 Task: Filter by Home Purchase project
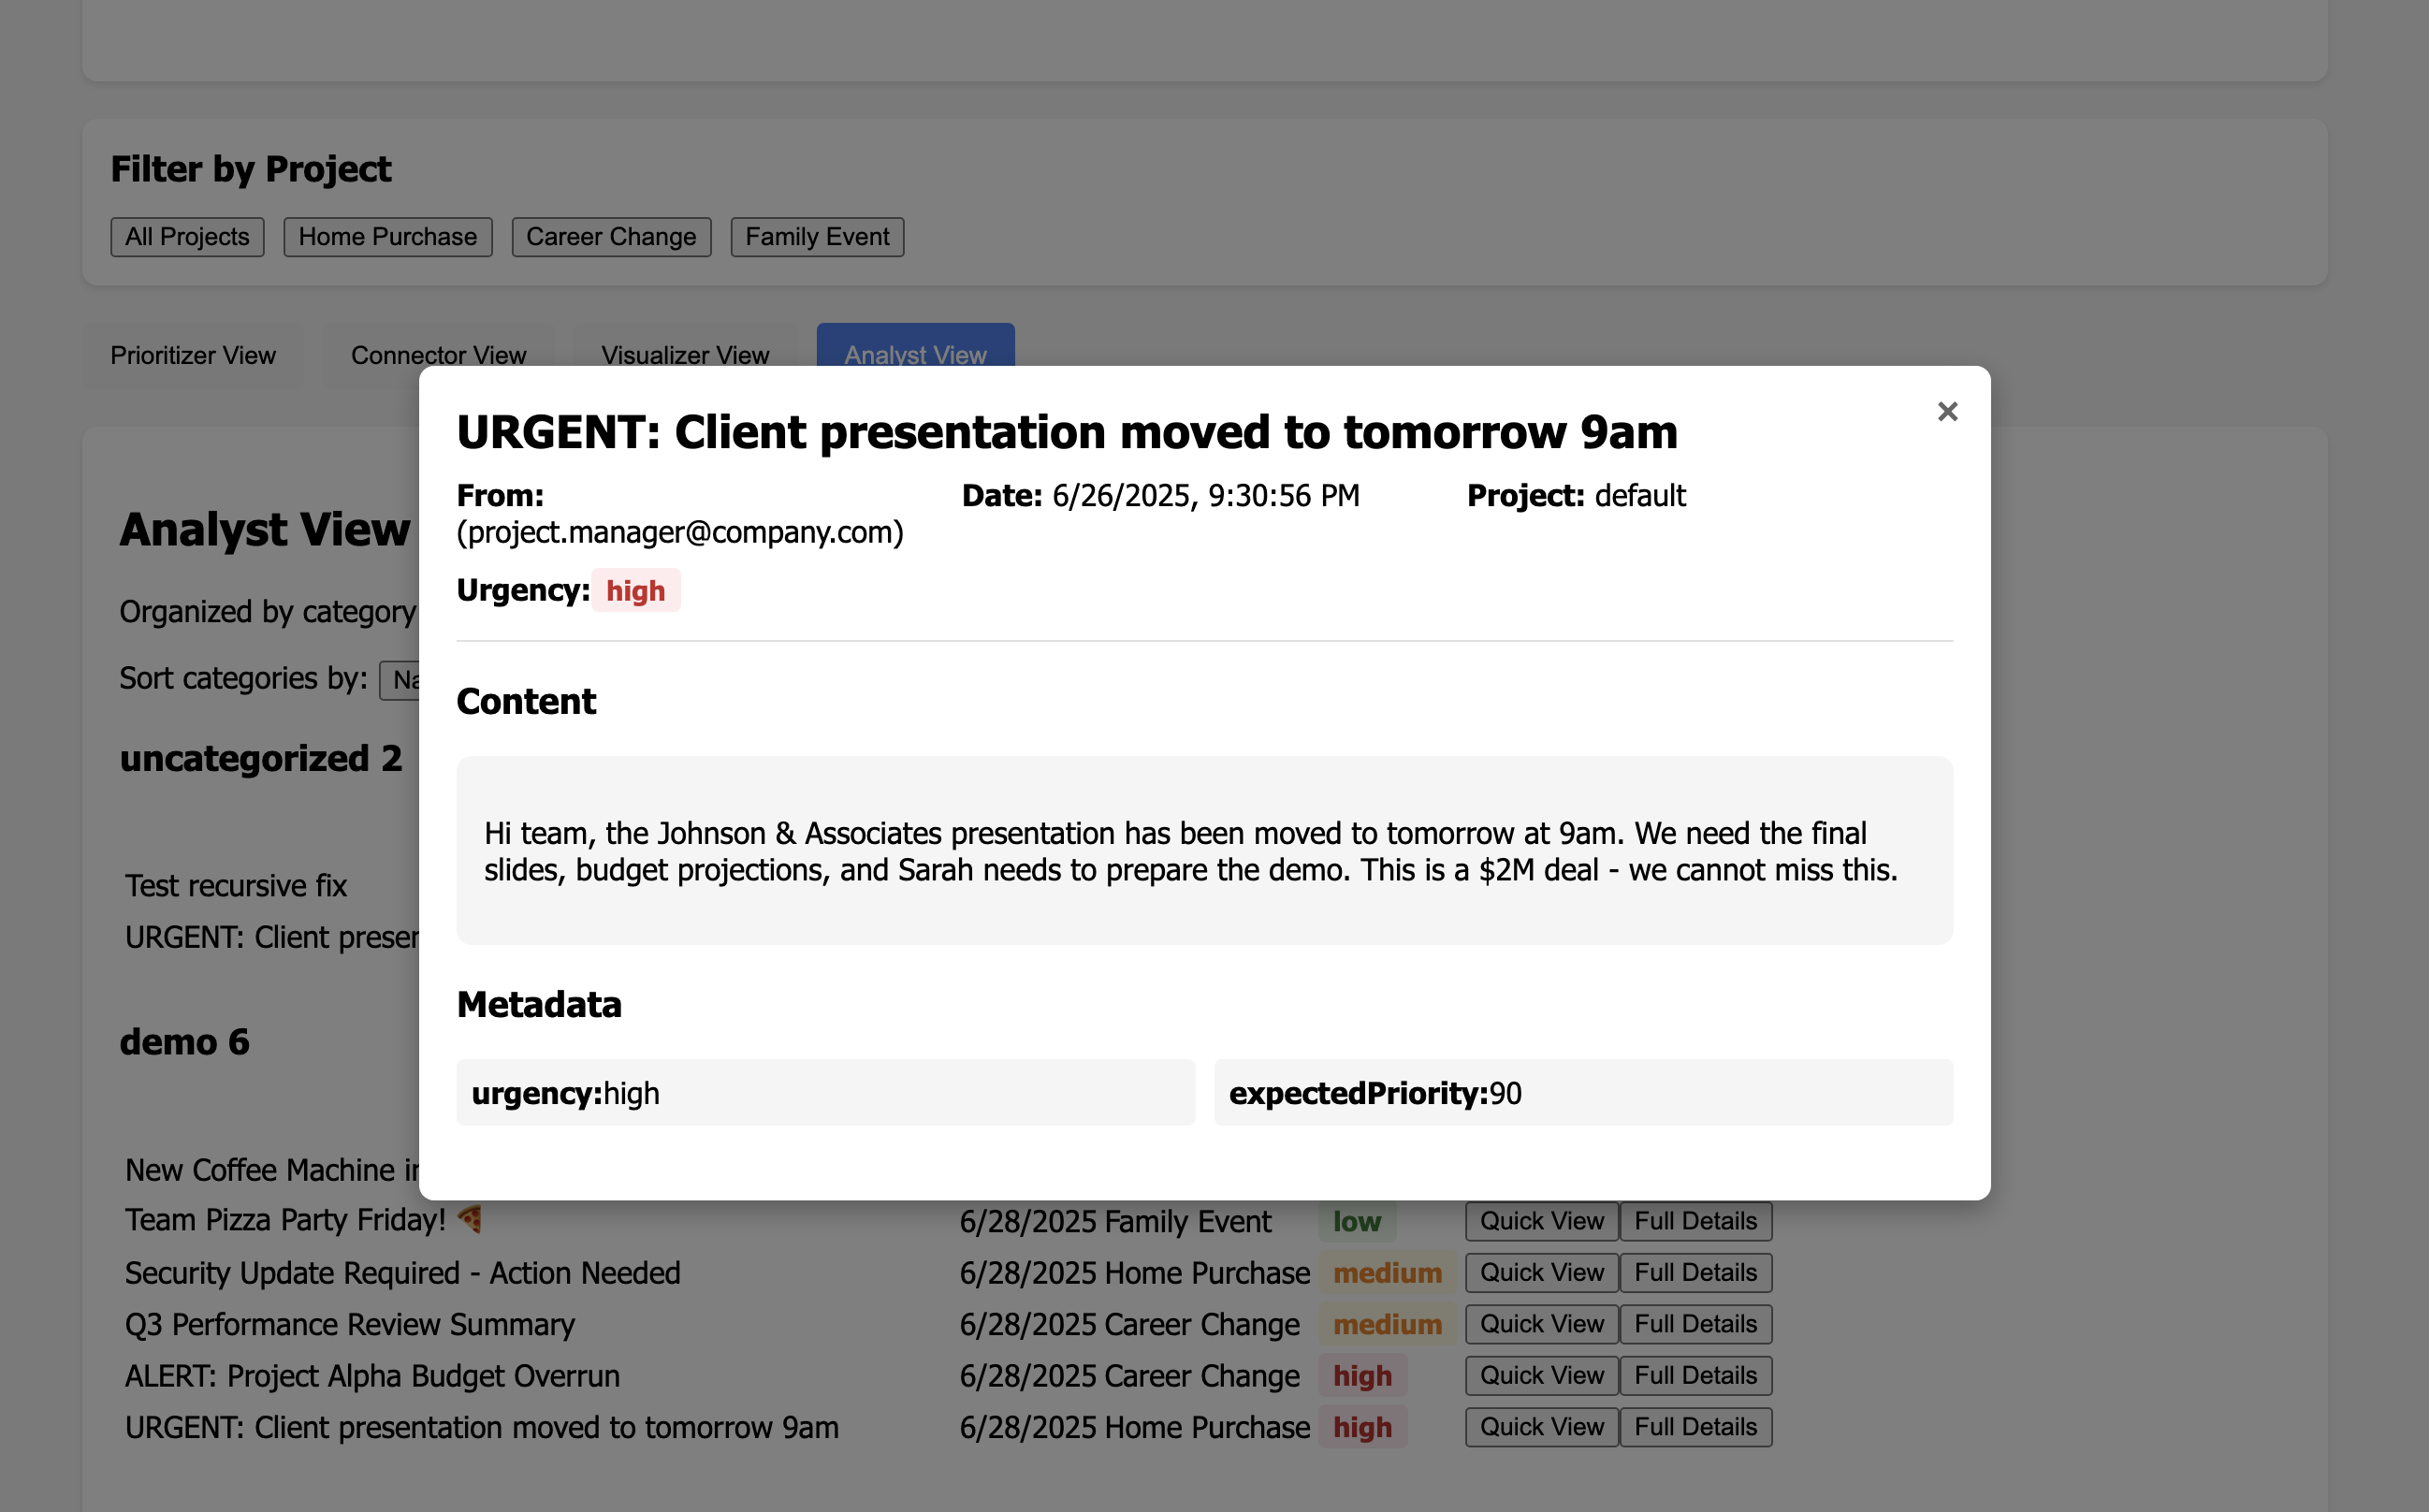(387, 237)
